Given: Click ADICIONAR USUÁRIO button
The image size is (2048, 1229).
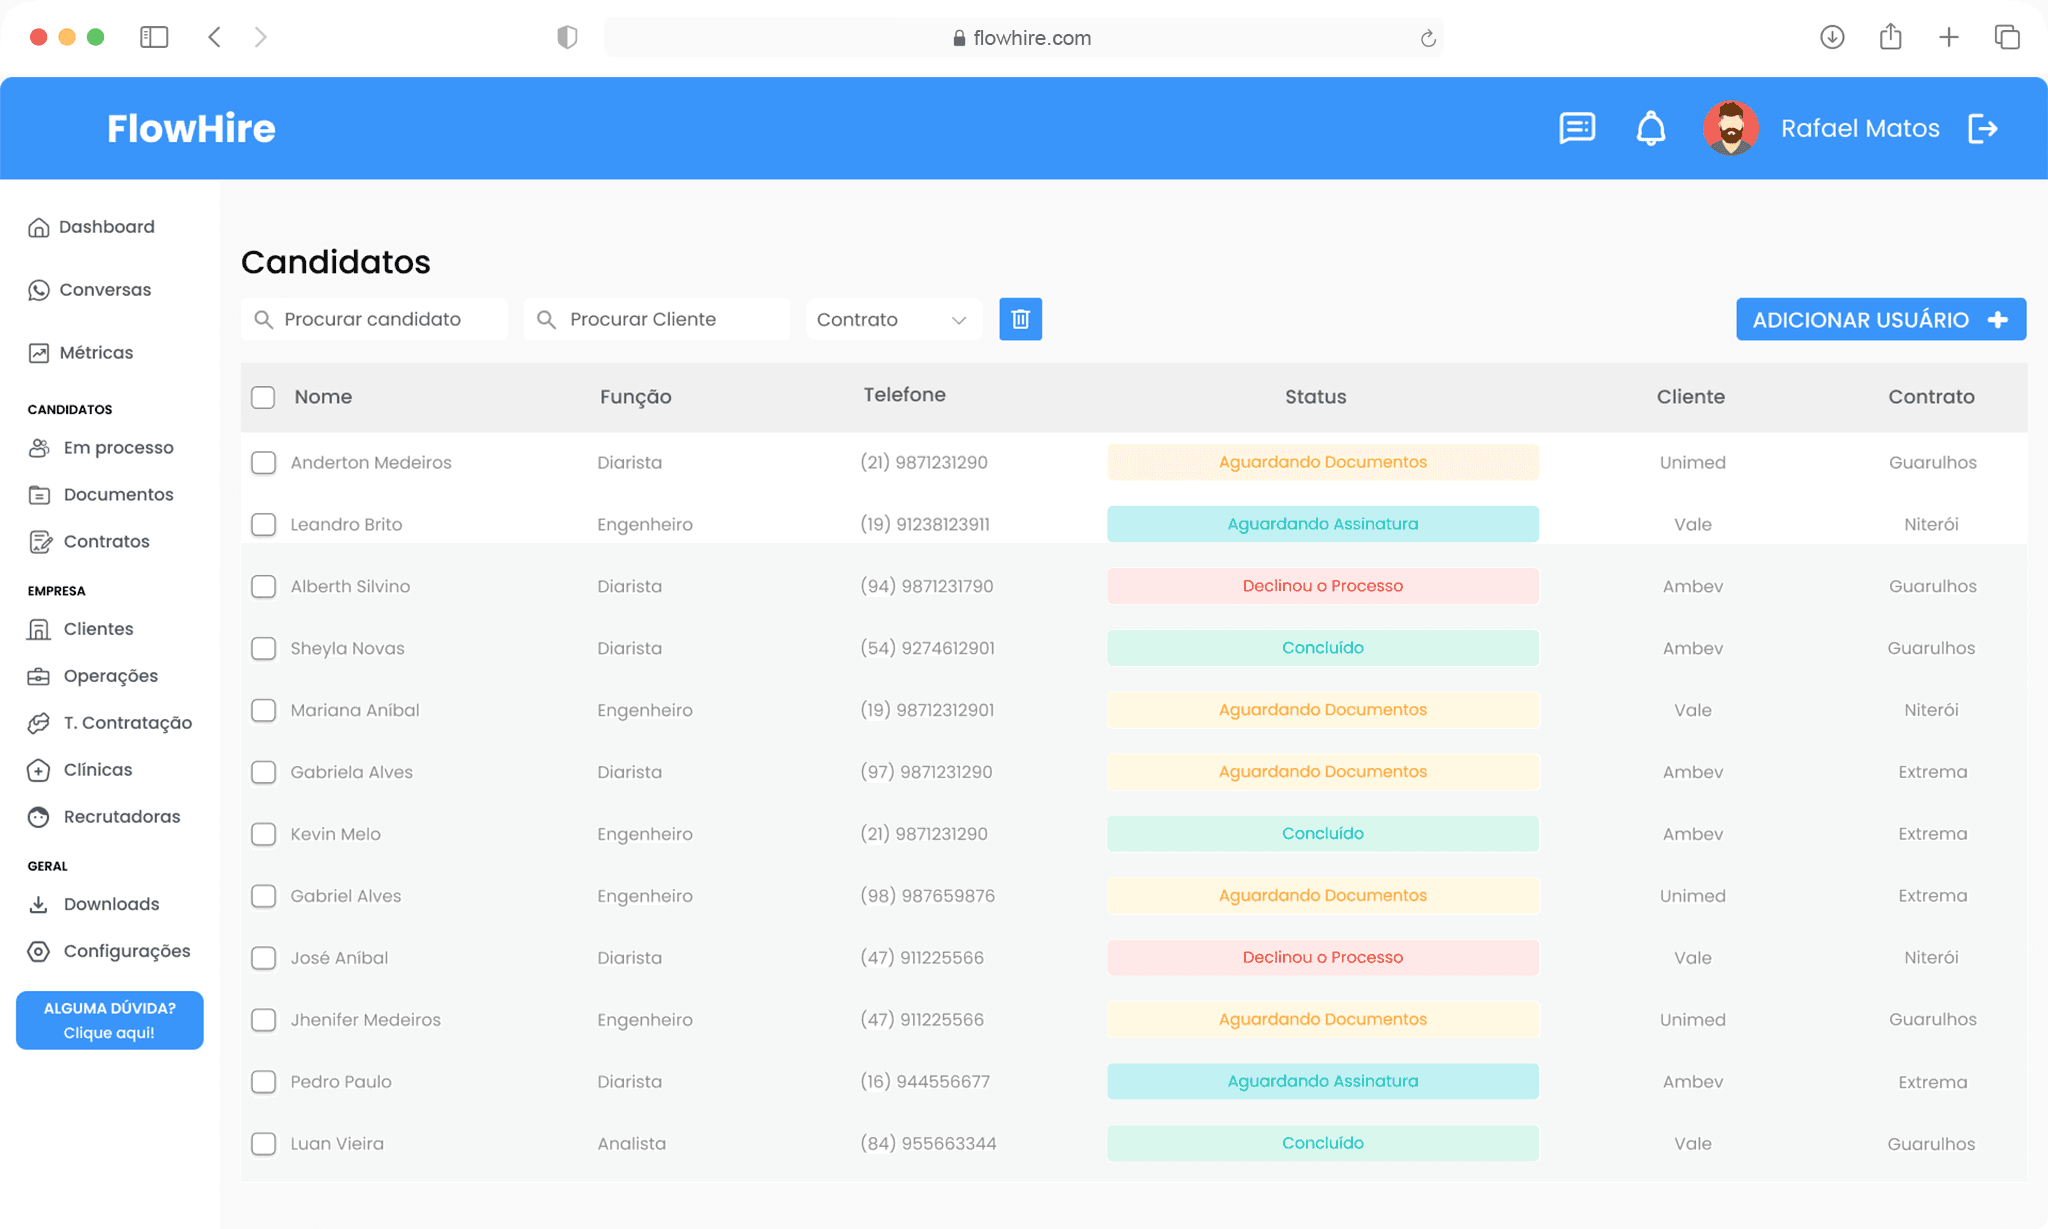Looking at the screenshot, I should pyautogui.click(x=1880, y=319).
